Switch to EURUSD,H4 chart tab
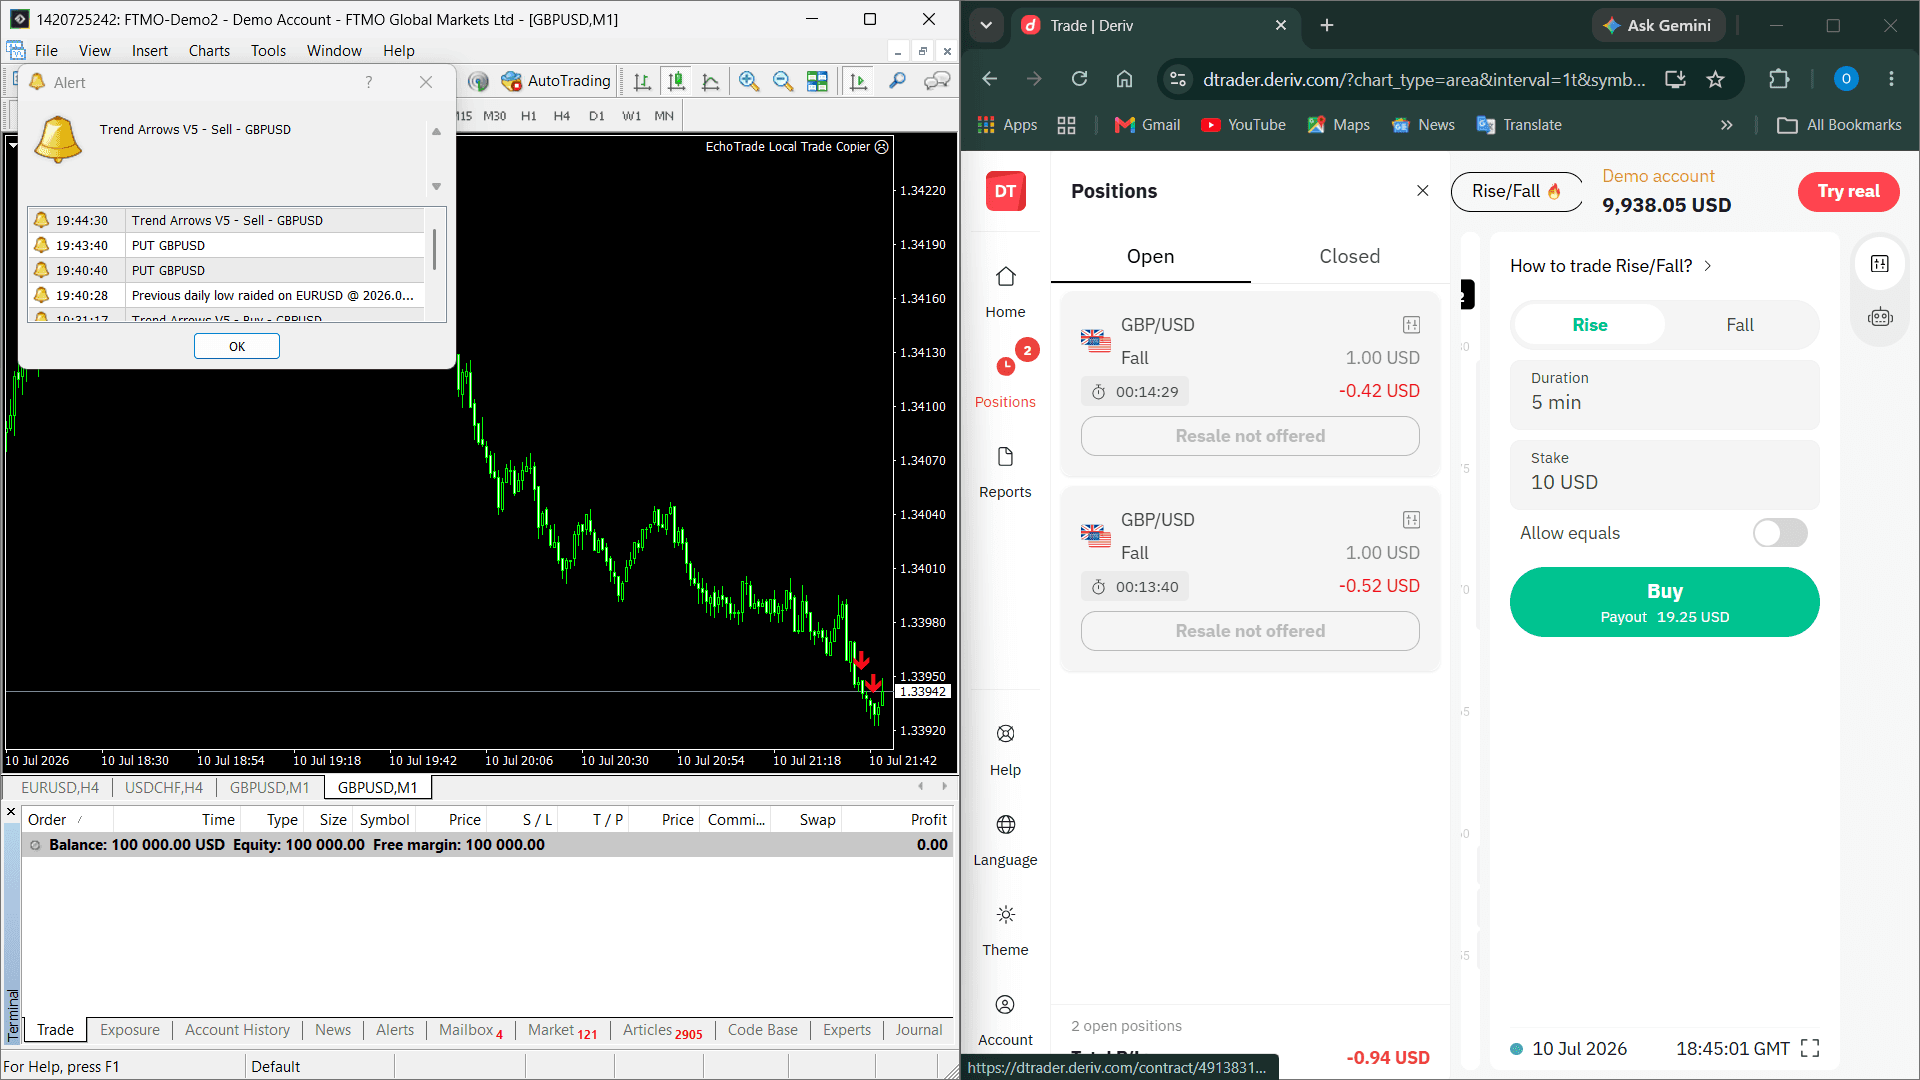 [60, 788]
